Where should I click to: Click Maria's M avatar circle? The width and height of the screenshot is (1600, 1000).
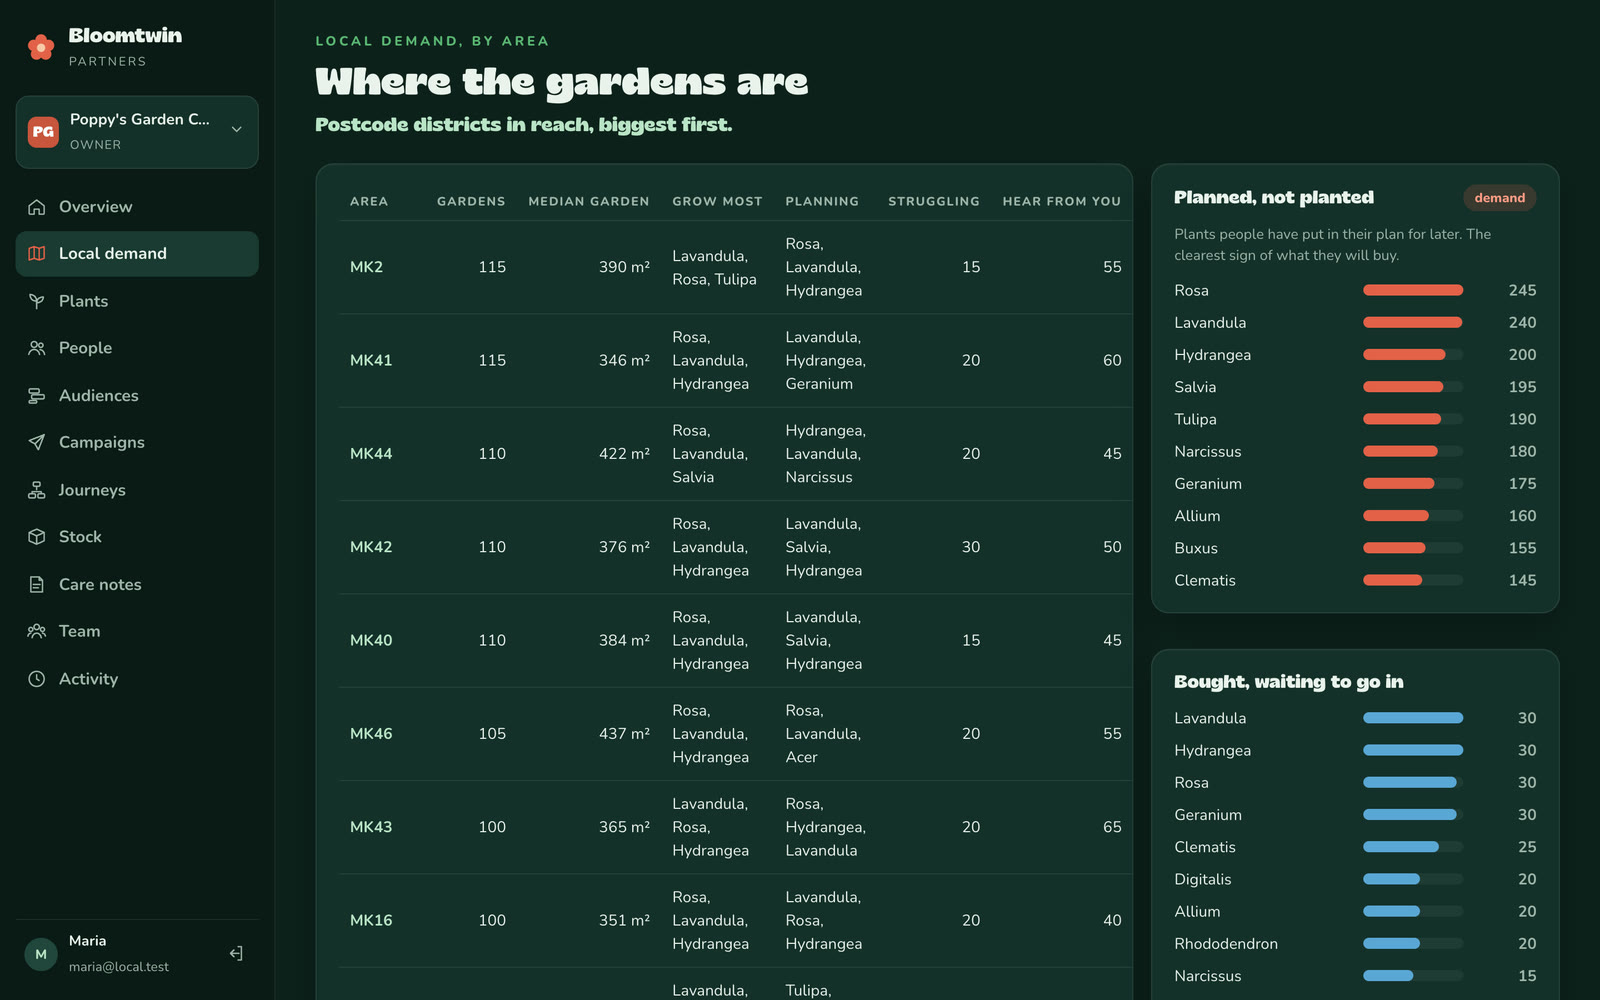(41, 954)
